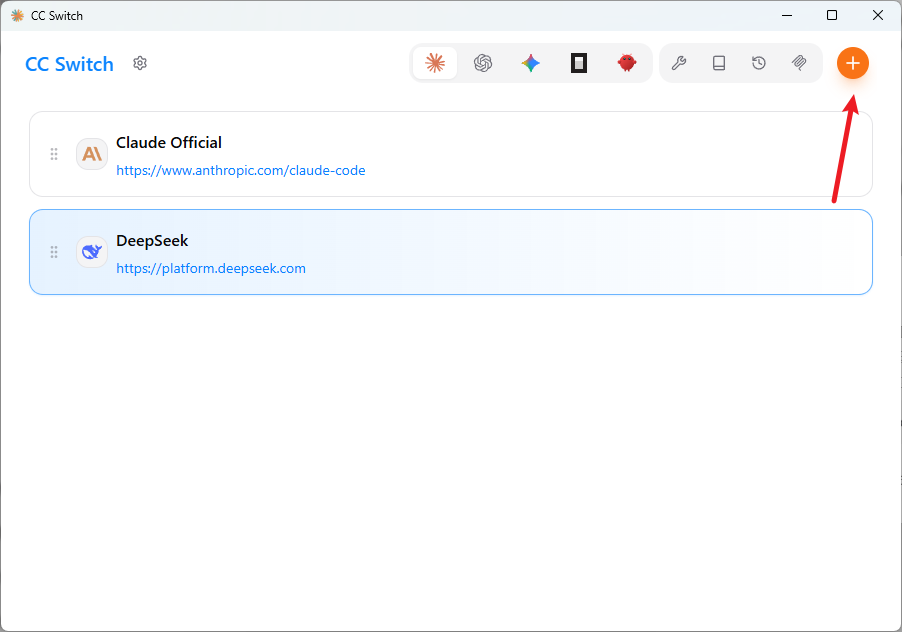Select the Gemini sparkle icon tab

(x=530, y=63)
